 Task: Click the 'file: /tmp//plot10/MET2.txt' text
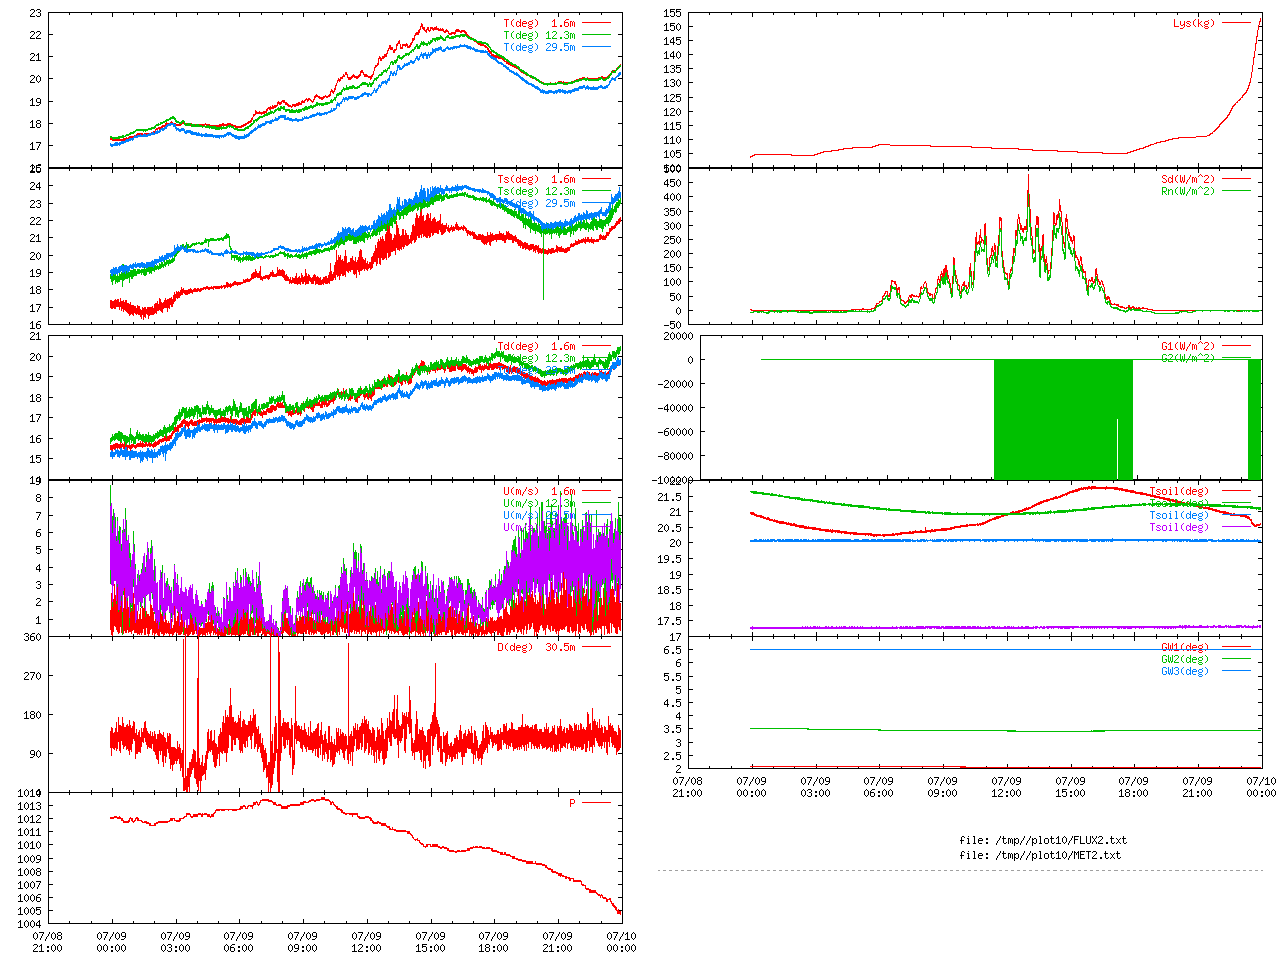pos(1040,855)
